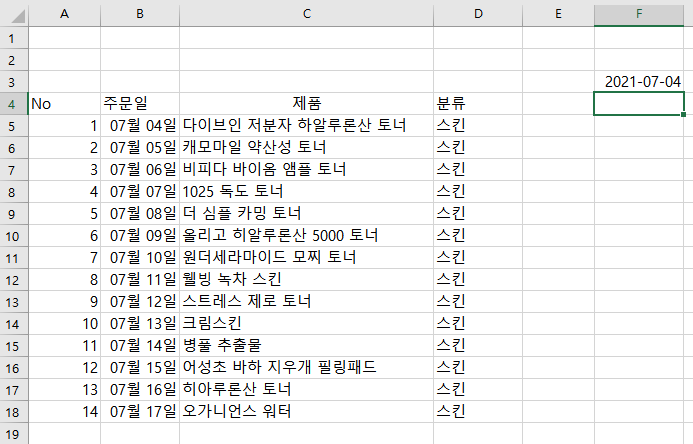
Task: Click 어성초 바하 지우개 필링패드 cell
Action: tap(306, 368)
